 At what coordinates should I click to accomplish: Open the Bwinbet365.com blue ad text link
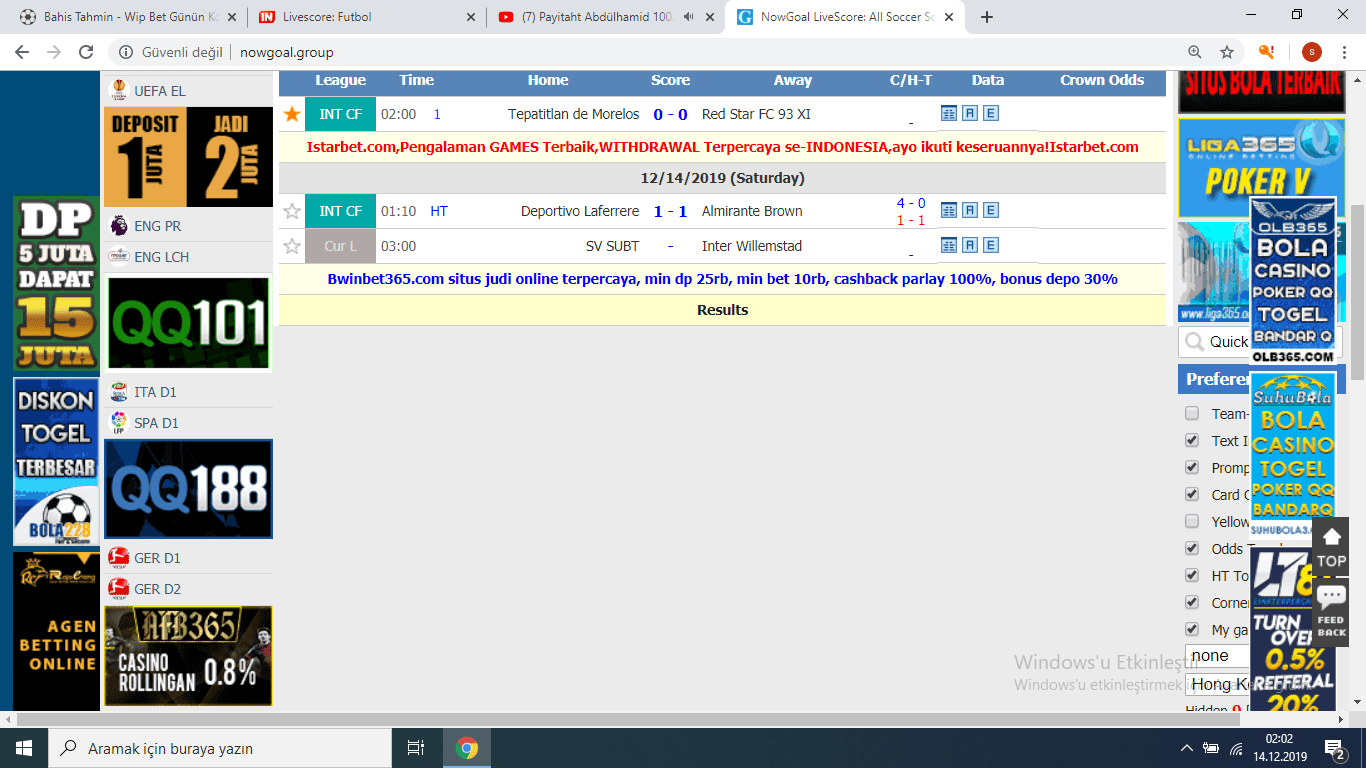[722, 279]
